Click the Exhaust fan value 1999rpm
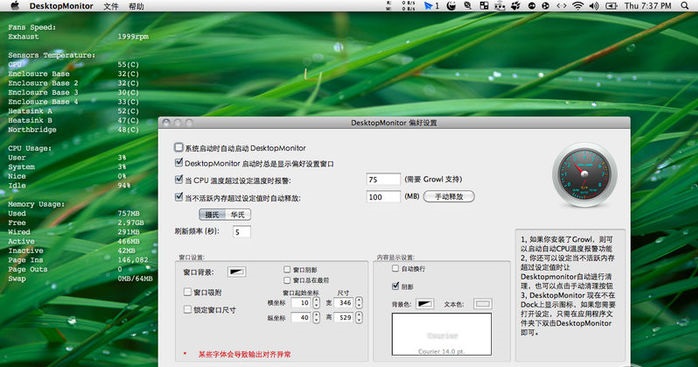The width and height of the screenshot is (698, 367). [133, 37]
